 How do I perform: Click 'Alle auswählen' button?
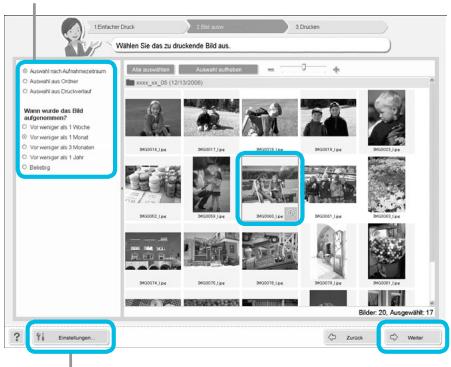(x=151, y=69)
